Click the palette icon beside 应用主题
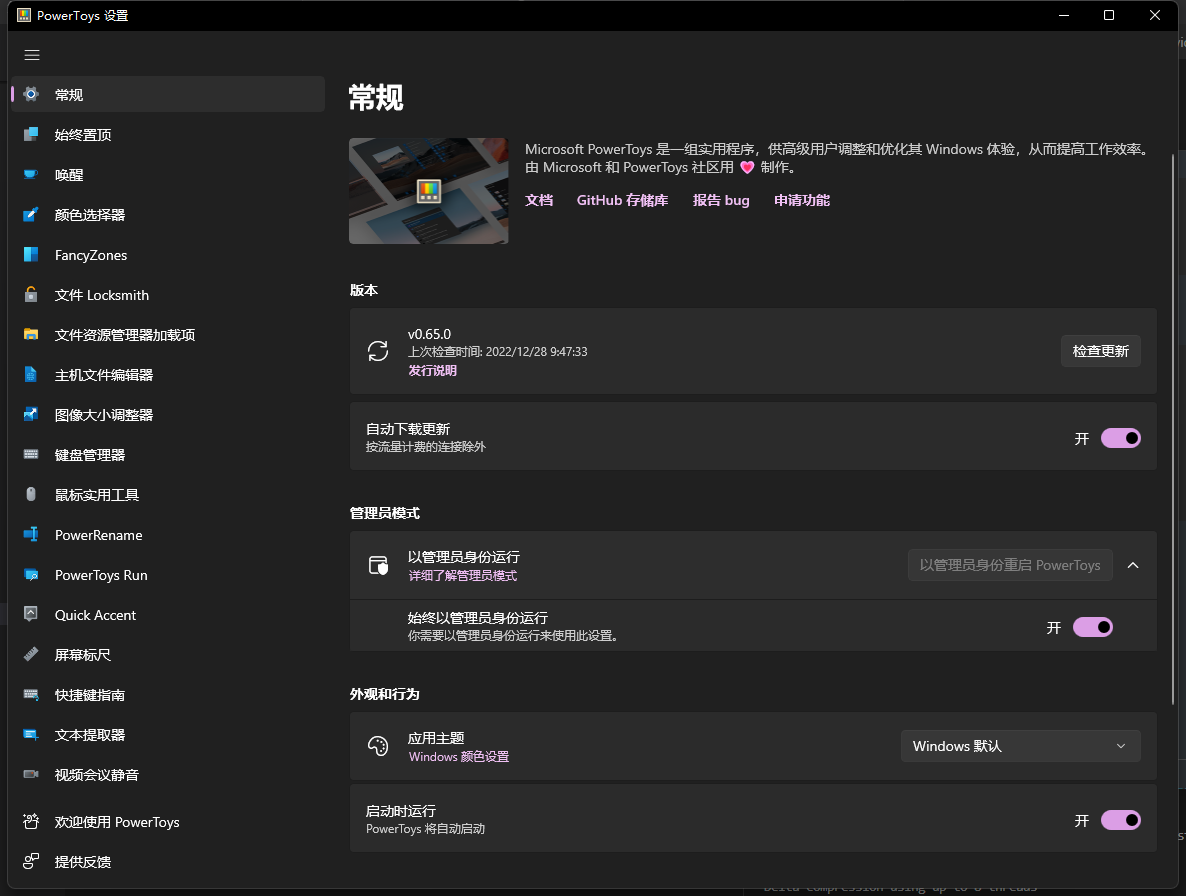 coord(378,746)
